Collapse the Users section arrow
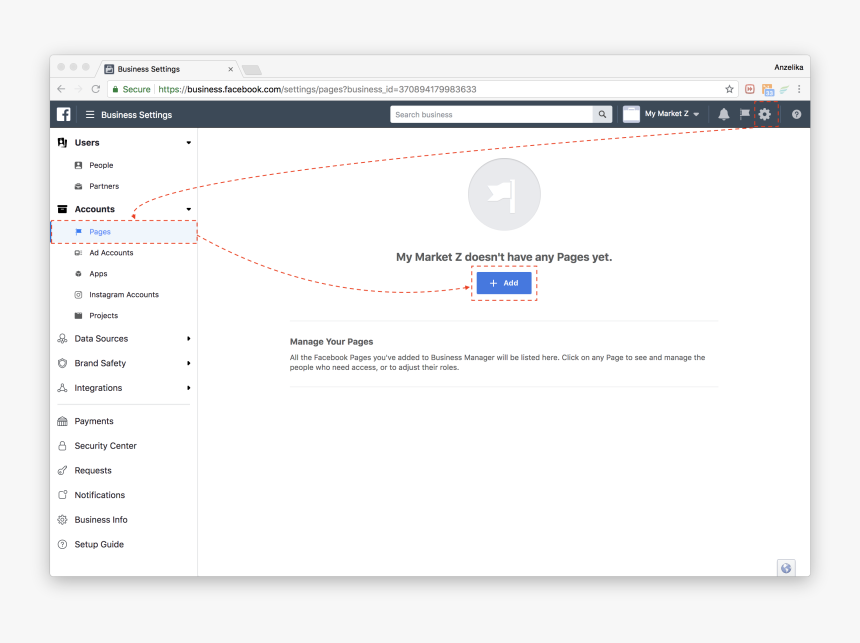 (189, 143)
